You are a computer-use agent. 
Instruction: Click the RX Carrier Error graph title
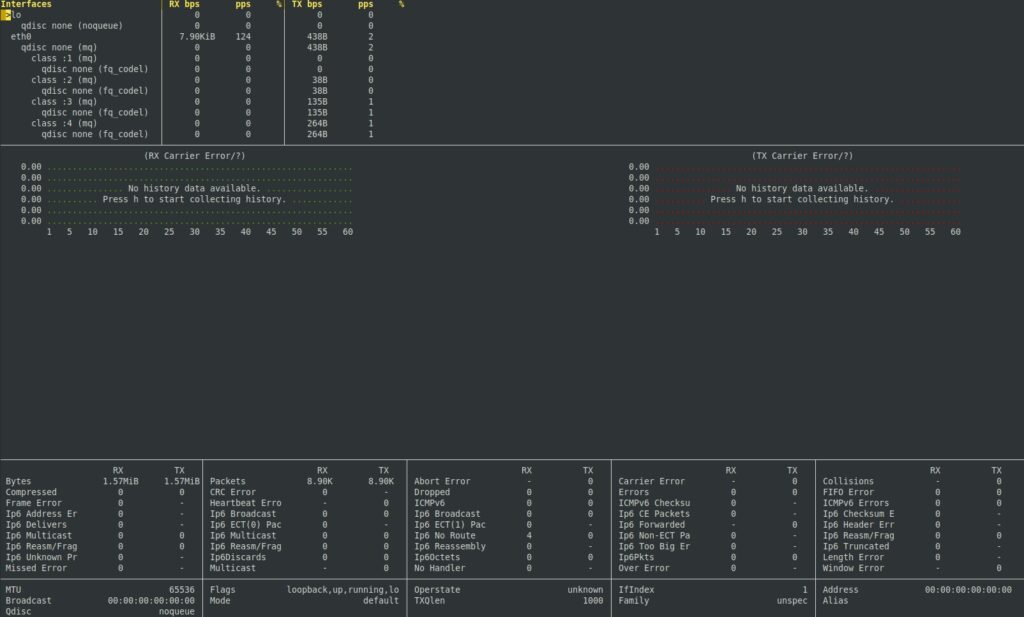tap(195, 156)
